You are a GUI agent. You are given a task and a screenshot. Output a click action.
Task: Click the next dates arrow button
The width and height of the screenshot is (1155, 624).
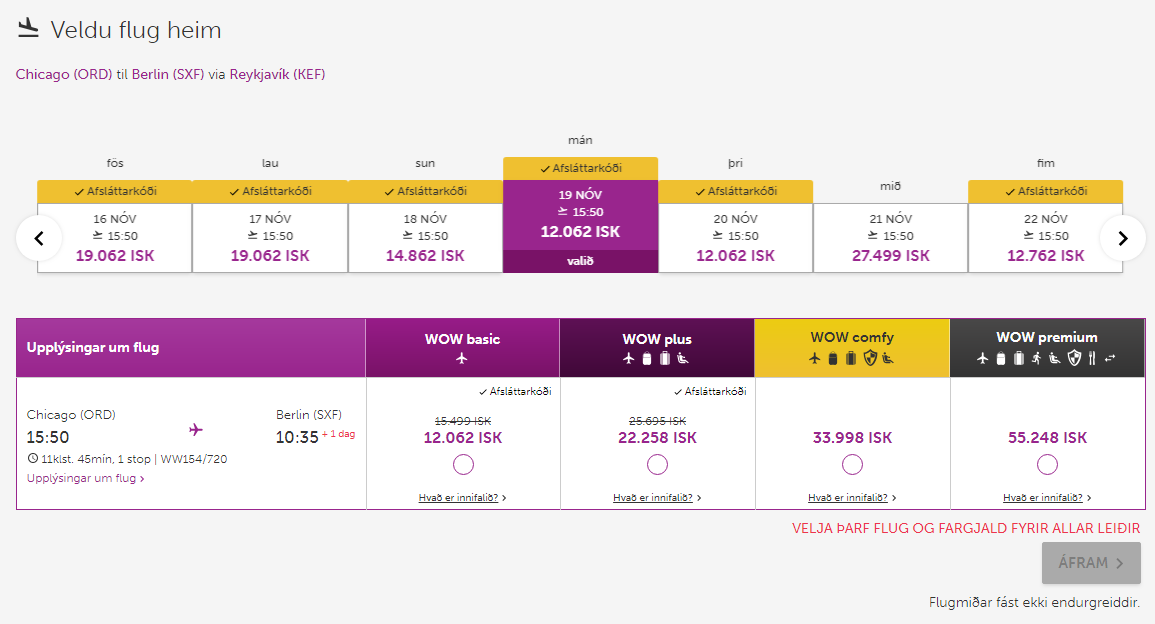pyautogui.click(x=1122, y=238)
